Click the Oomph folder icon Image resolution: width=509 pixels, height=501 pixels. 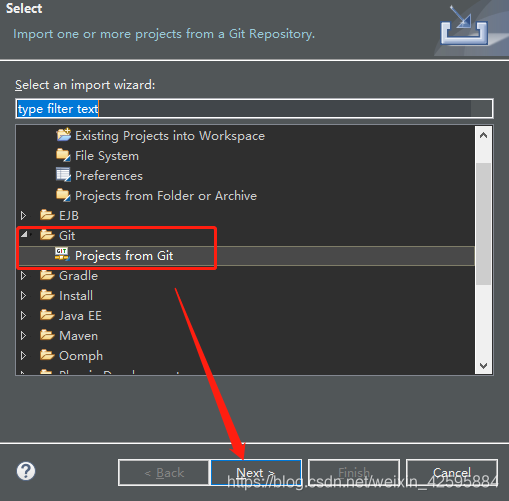tap(47, 355)
